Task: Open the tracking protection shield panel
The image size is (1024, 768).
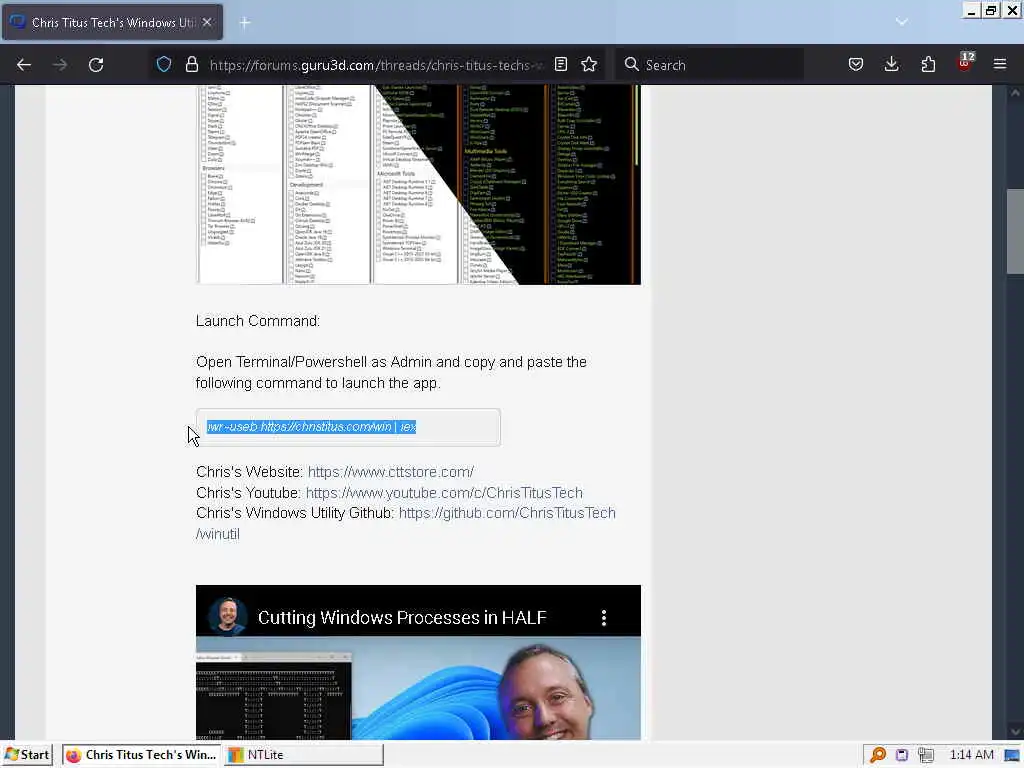Action: pos(164,64)
